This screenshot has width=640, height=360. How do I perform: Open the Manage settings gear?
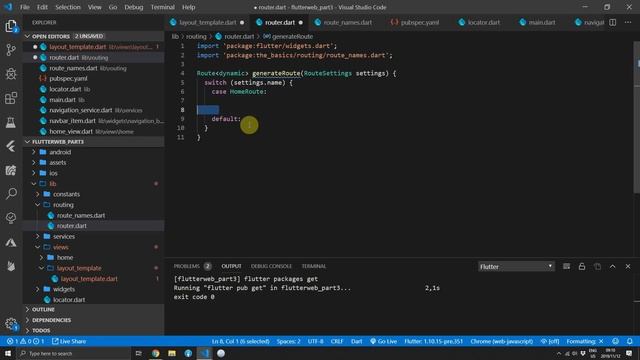11,324
